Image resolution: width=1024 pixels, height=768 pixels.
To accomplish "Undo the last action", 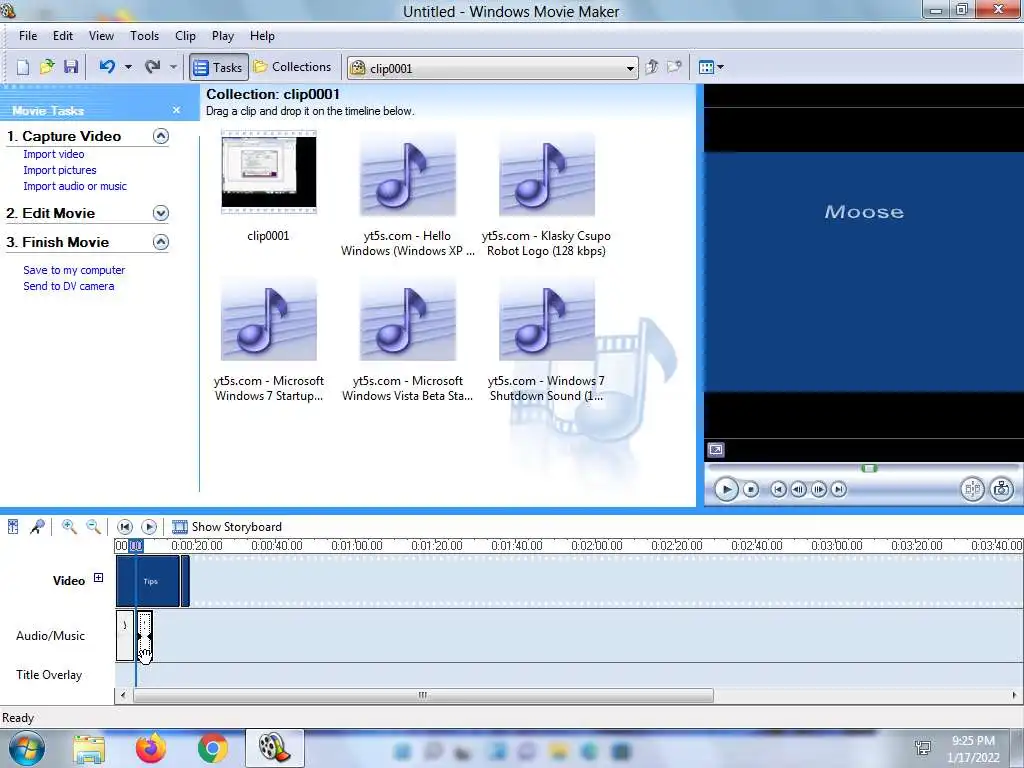I will click(x=107, y=67).
